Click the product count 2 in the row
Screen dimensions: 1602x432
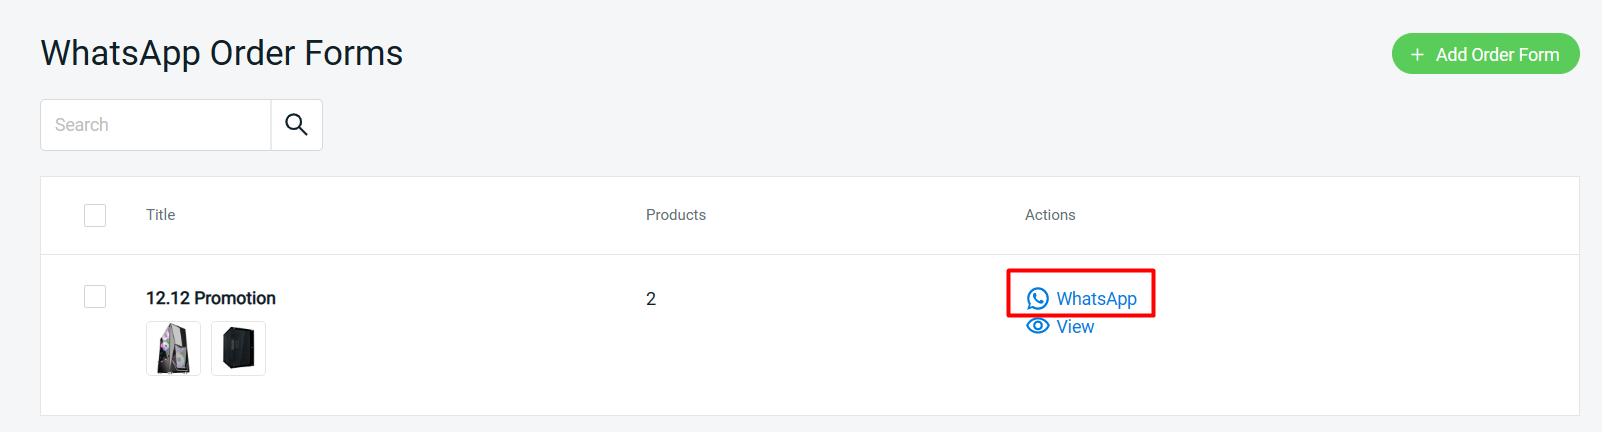651,299
